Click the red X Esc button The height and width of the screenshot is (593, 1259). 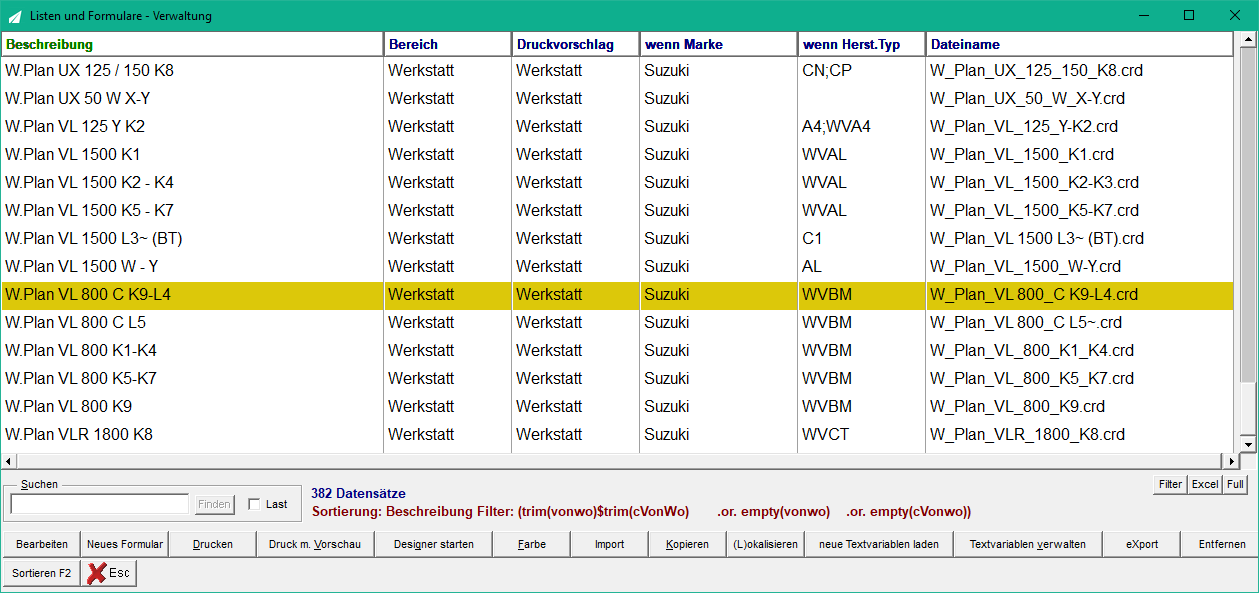coord(109,573)
